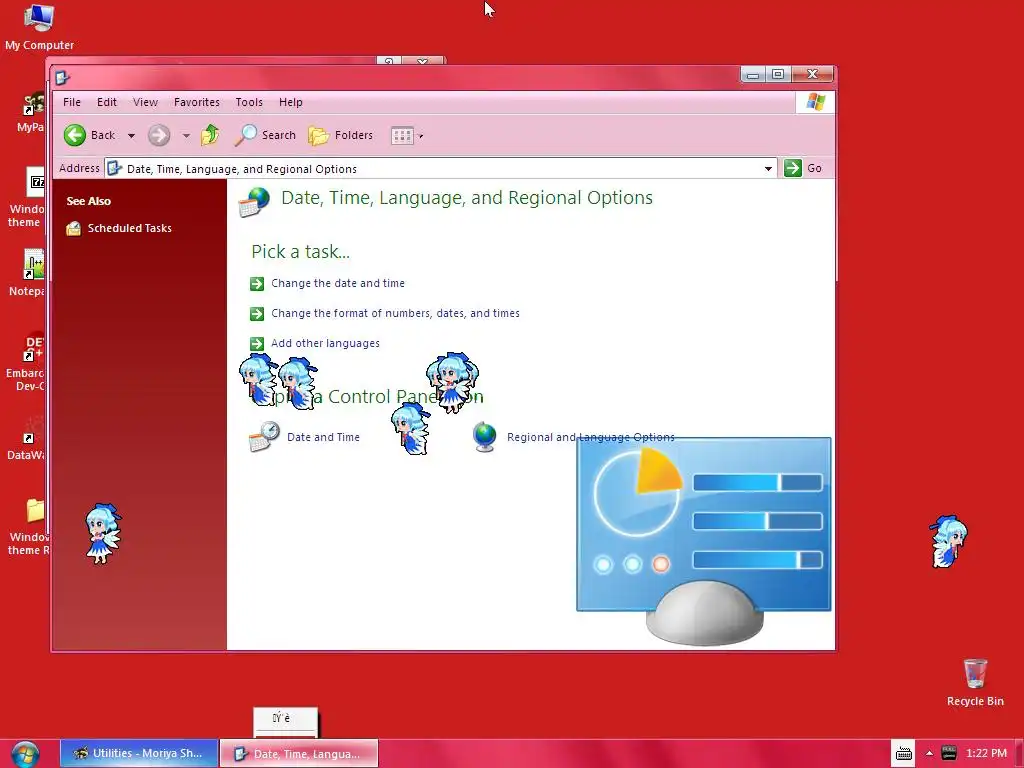Open the Edit menu
This screenshot has width=1024, height=768.
tap(106, 102)
